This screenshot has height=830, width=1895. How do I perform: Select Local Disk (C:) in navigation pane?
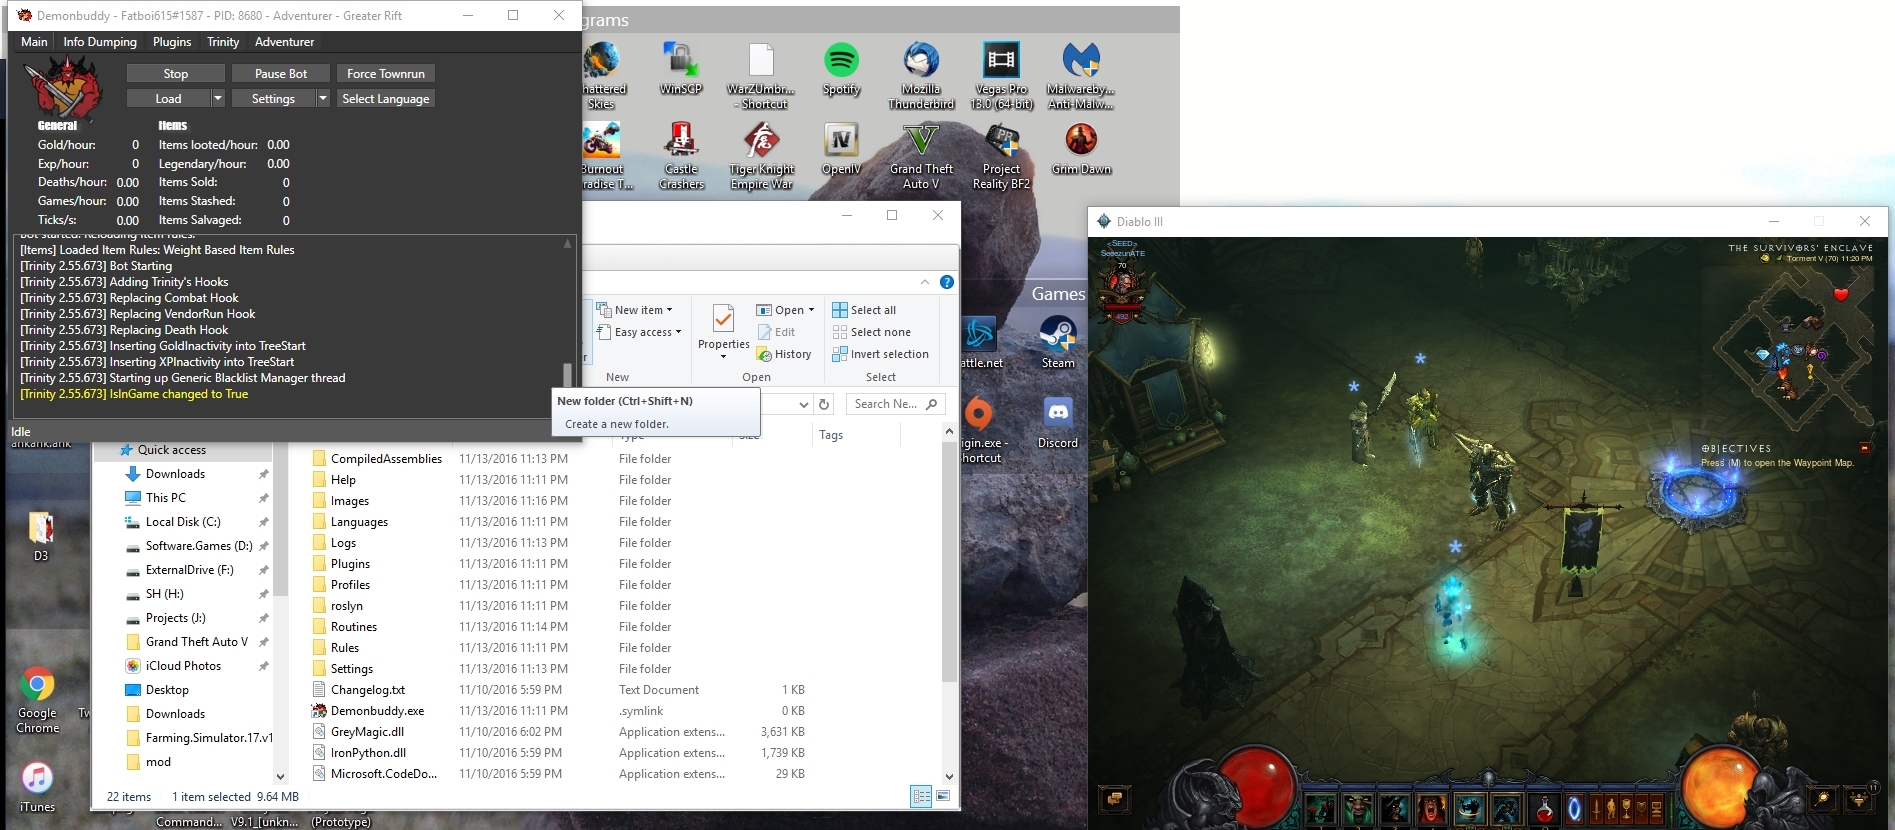pos(183,522)
